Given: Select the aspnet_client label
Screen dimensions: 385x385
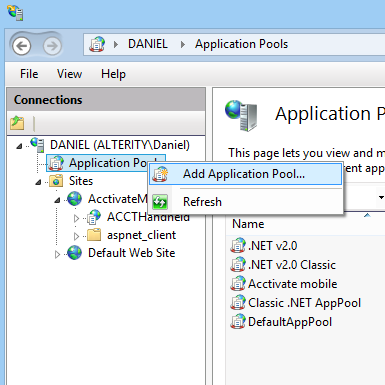Looking at the screenshot, I should (x=141, y=235).
